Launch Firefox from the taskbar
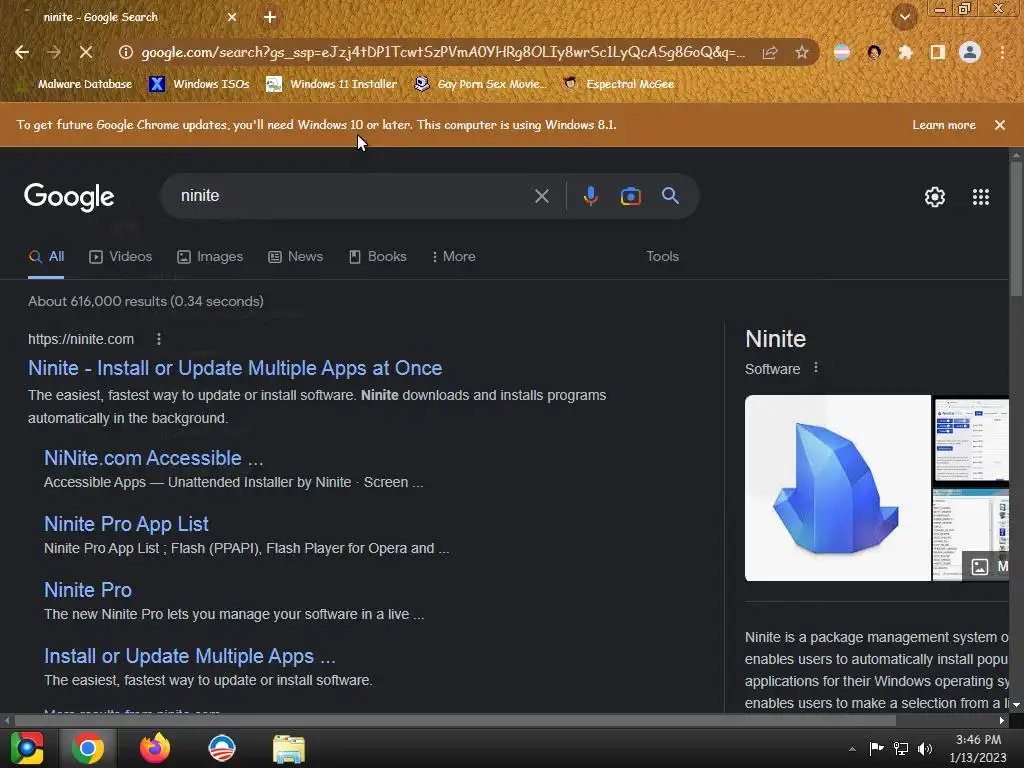1024x768 pixels. coord(155,748)
